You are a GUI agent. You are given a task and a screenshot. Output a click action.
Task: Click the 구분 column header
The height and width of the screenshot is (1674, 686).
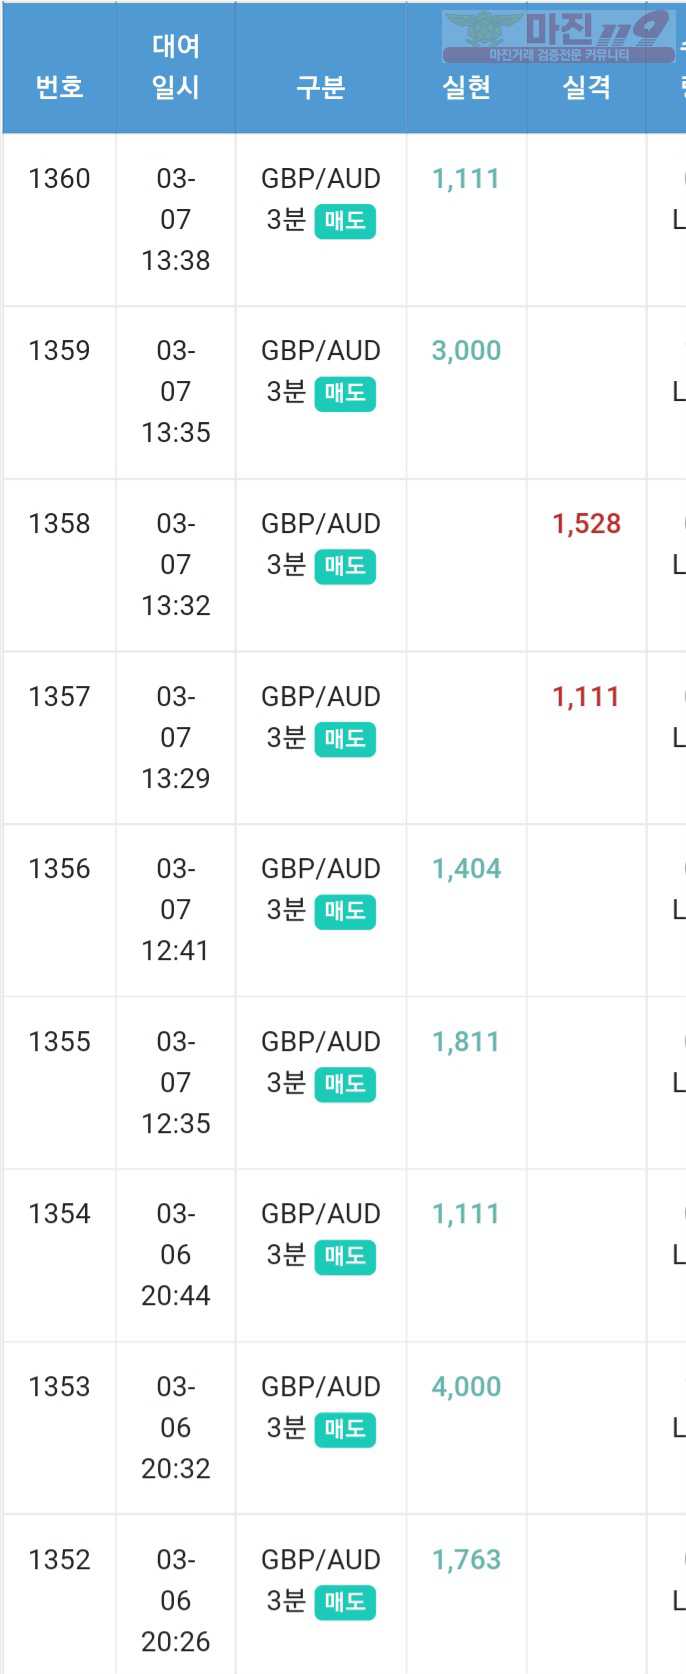[321, 88]
